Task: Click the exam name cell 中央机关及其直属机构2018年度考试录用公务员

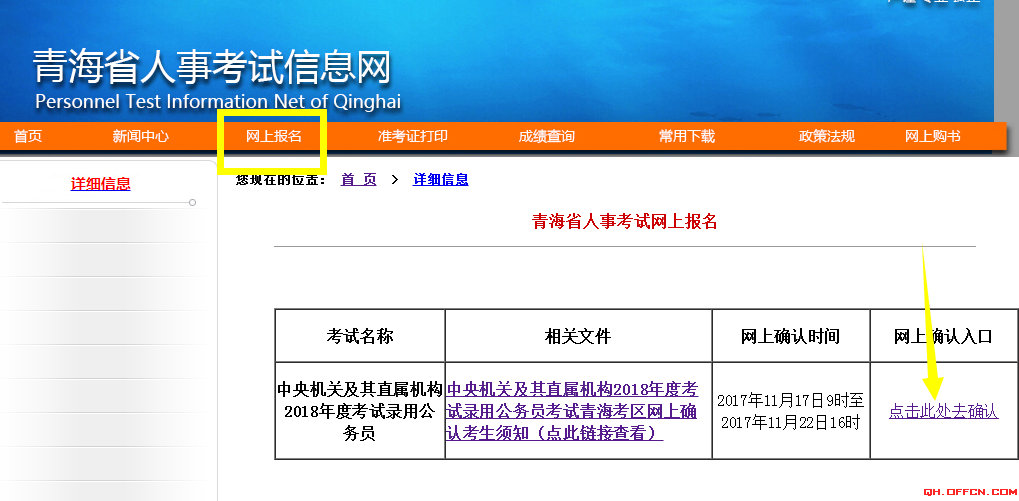Action: 360,411
